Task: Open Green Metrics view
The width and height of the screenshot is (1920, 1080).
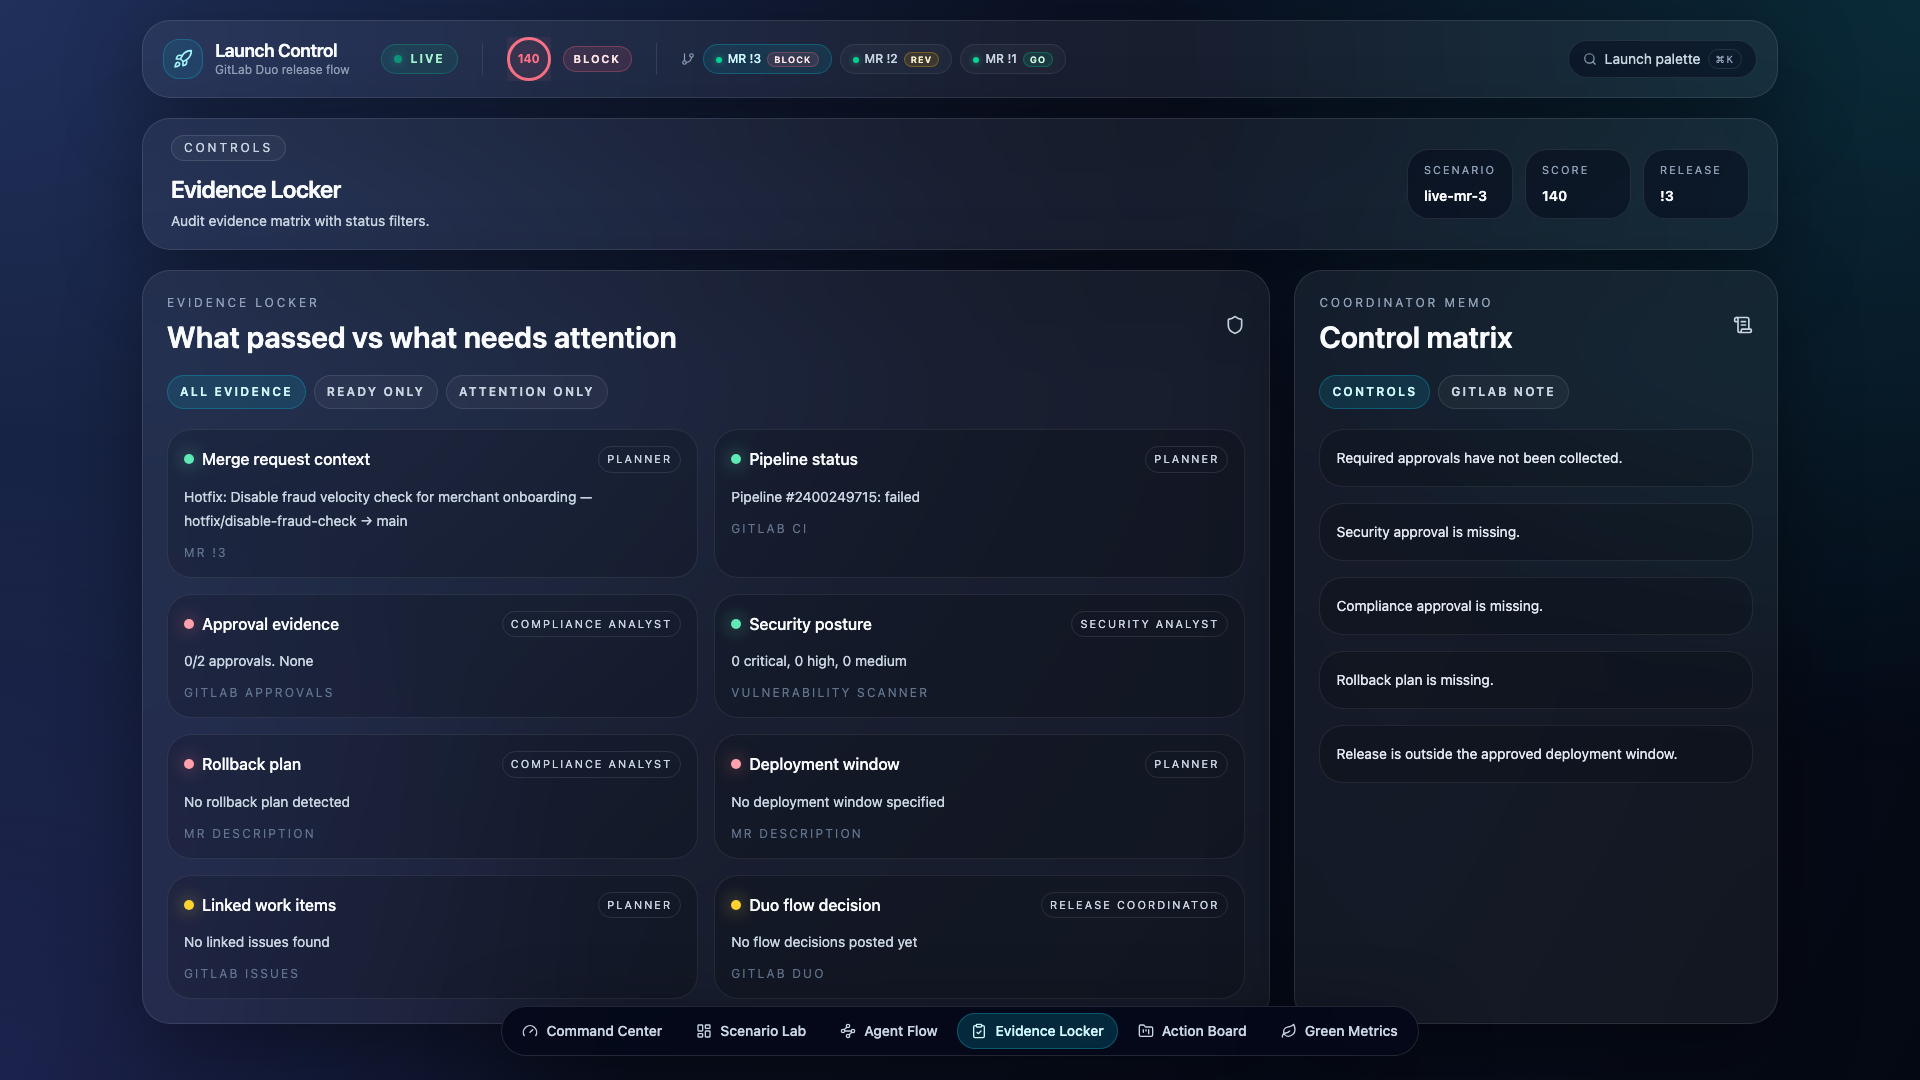Action: [x=1339, y=1031]
